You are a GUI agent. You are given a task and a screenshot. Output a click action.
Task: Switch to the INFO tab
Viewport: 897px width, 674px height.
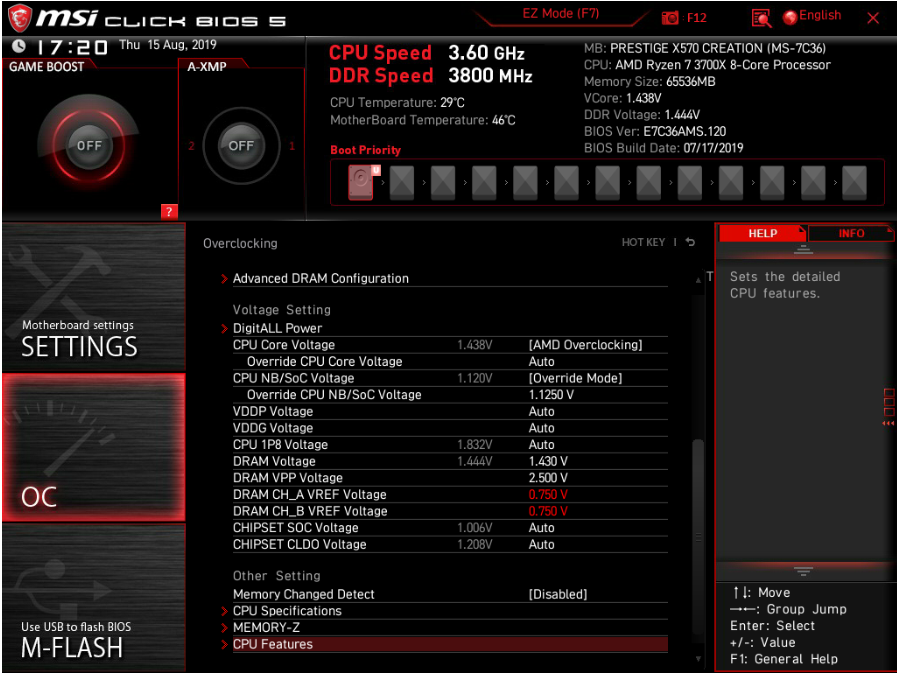[x=851, y=233]
